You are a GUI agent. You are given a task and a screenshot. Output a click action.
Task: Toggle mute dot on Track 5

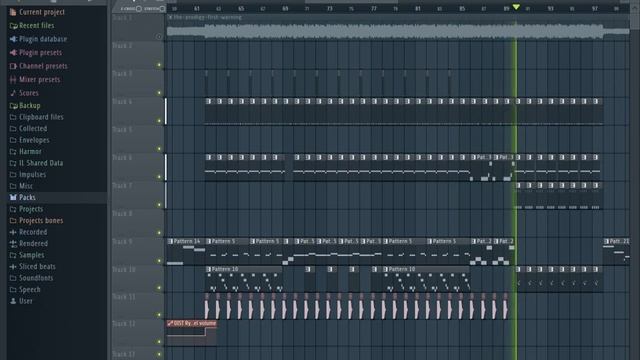coord(159,149)
